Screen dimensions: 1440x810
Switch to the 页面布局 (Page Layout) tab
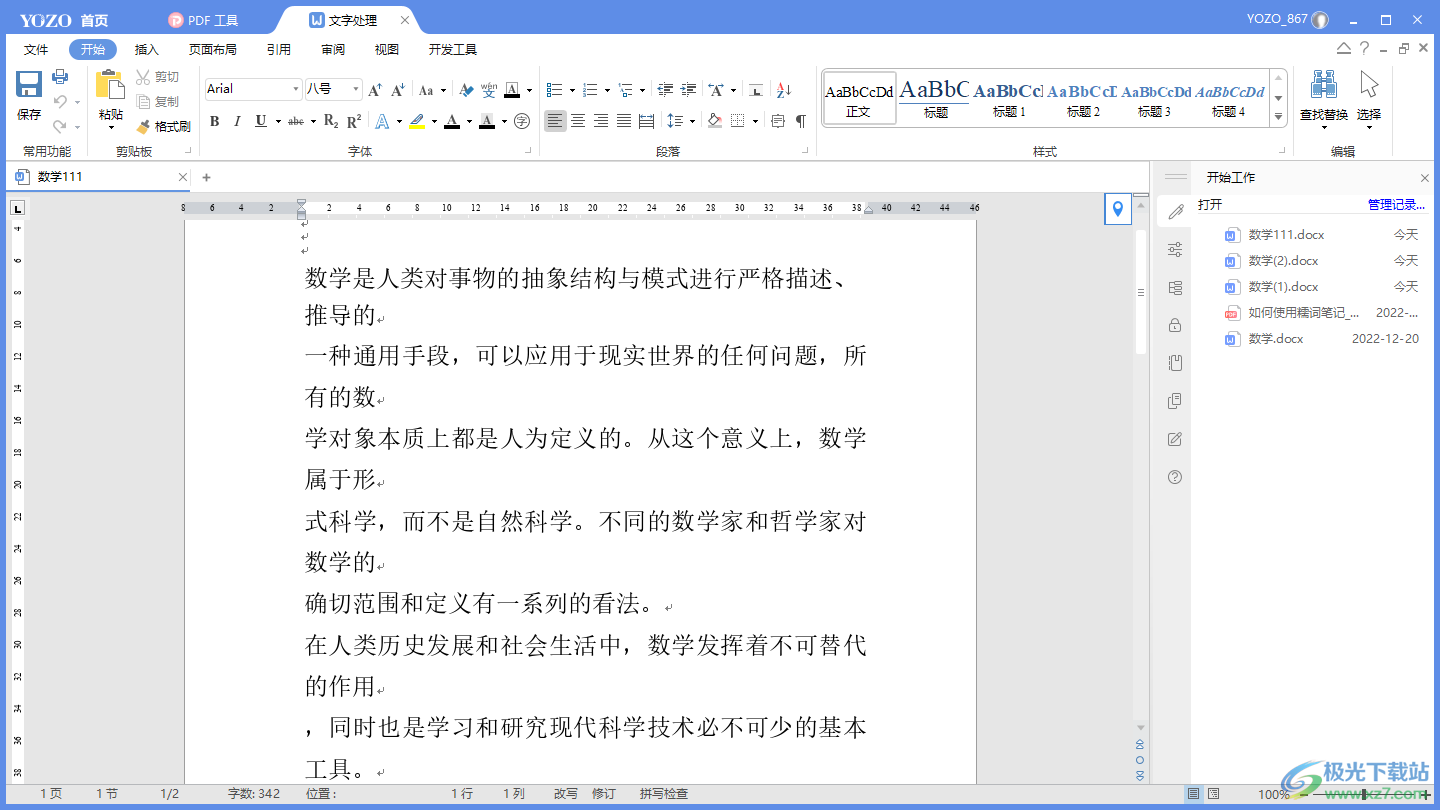tap(213, 49)
